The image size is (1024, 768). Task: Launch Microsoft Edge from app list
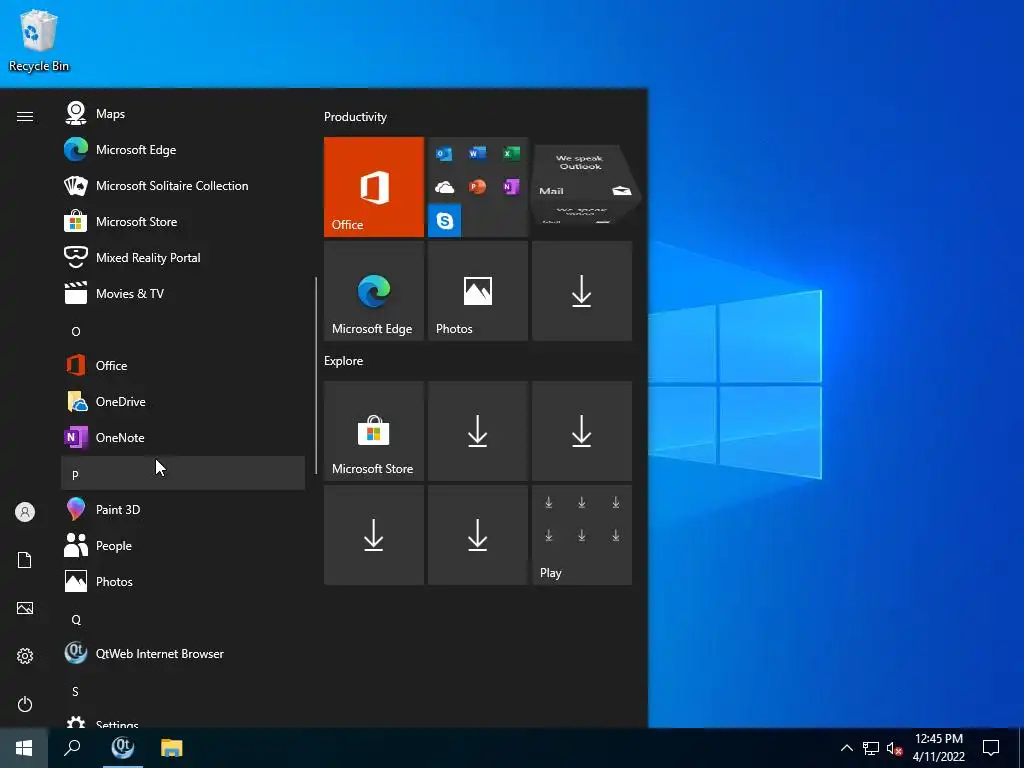pyautogui.click(x=183, y=150)
